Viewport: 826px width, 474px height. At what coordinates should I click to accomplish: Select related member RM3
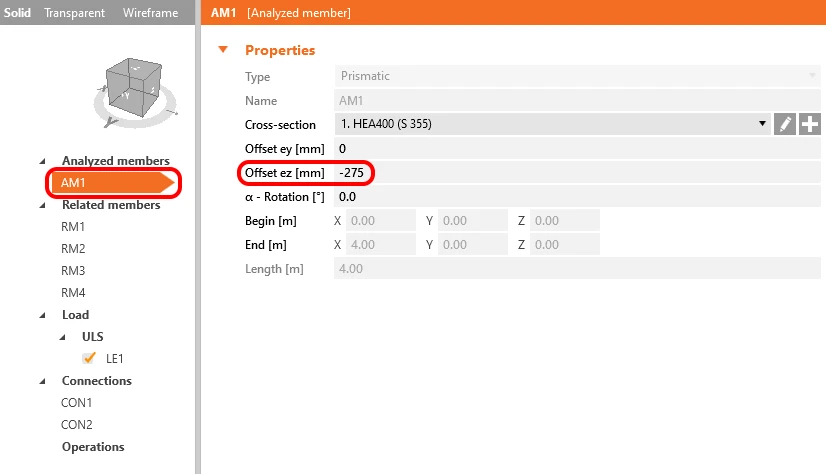[x=73, y=271]
